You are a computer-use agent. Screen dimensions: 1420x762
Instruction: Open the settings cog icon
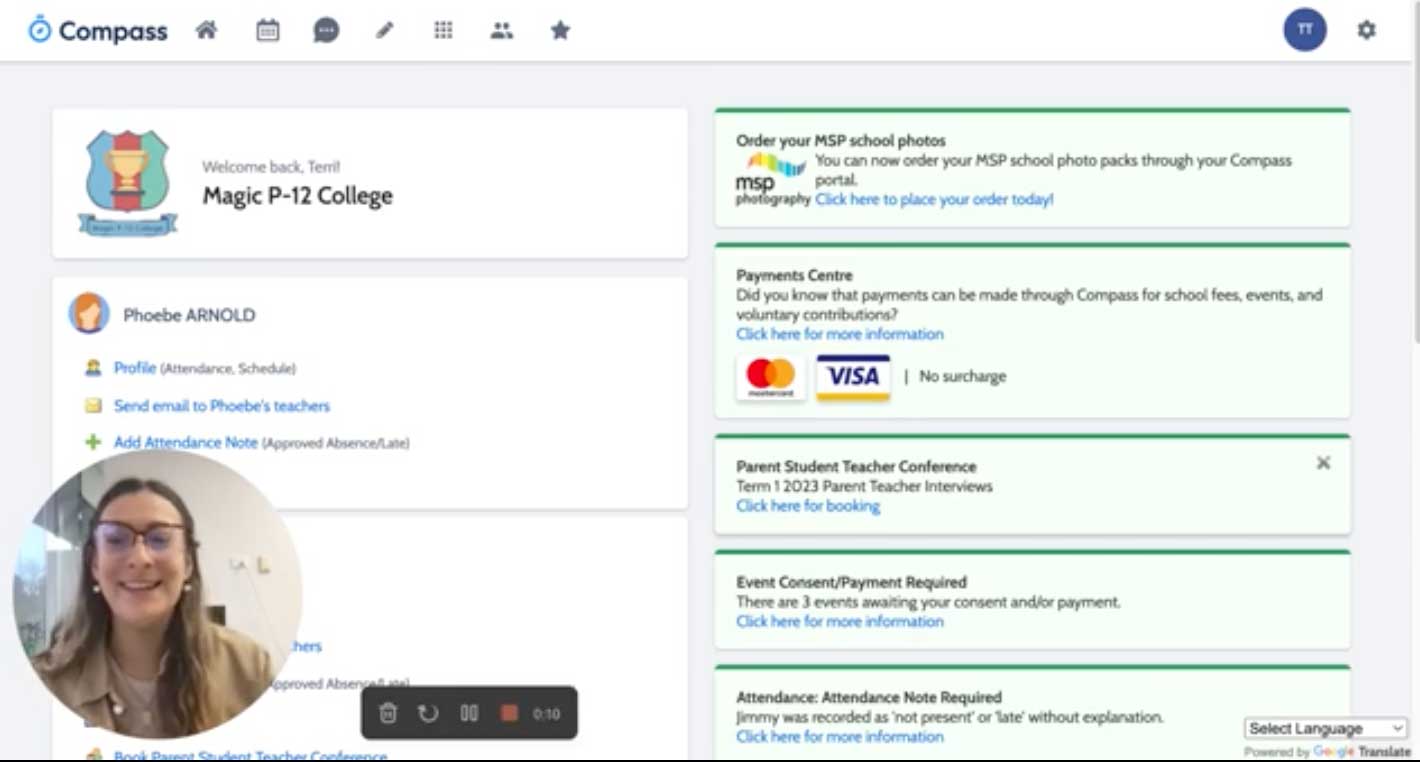point(1366,30)
